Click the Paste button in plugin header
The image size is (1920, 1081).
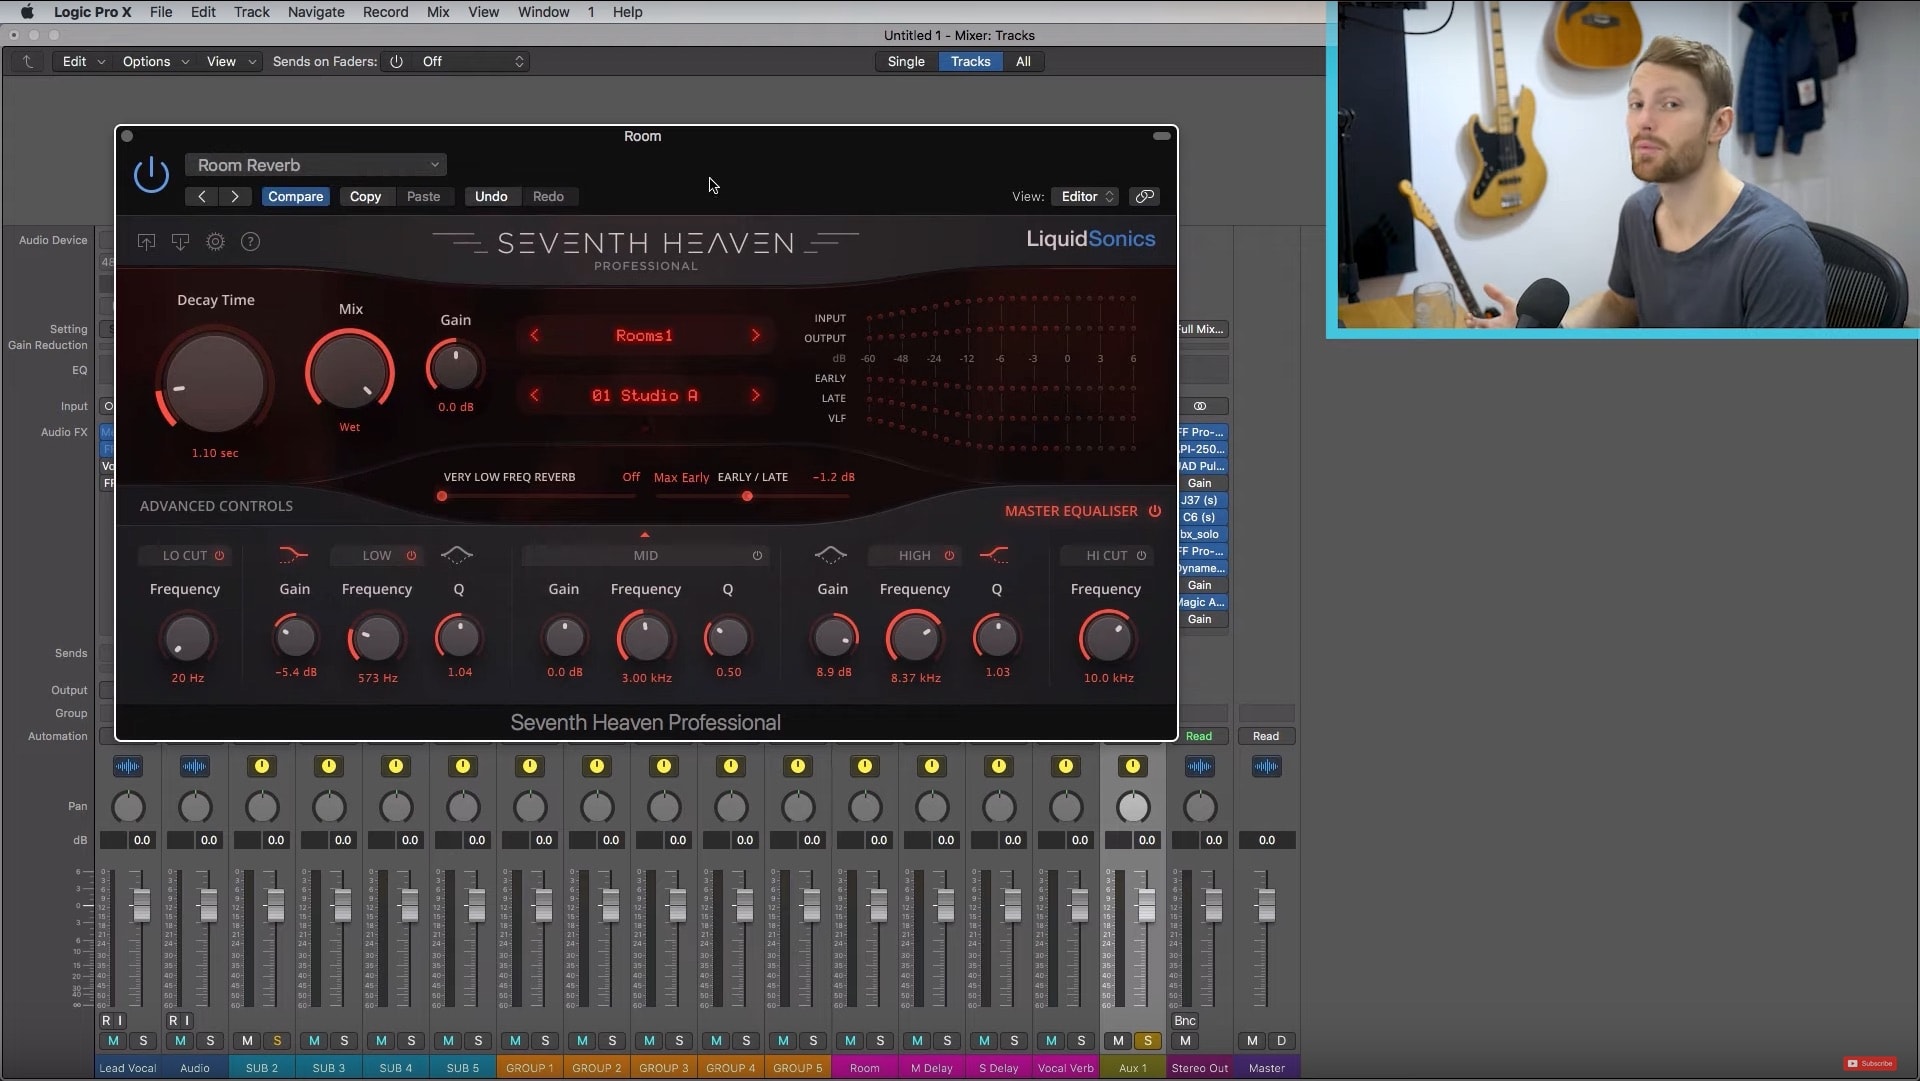pyautogui.click(x=423, y=197)
